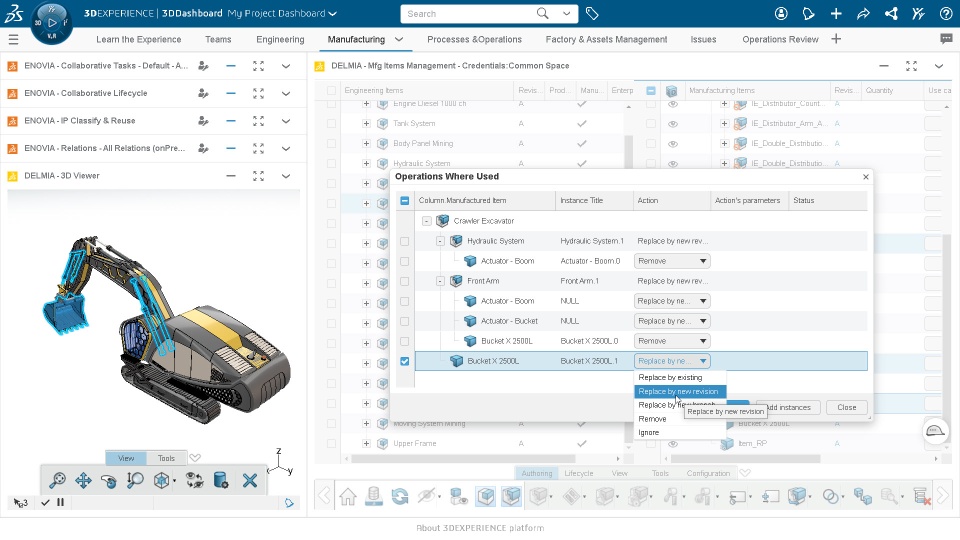960x540 pixels.
Task: Click the blue X tool in 3D Viewer toolbar
Action: point(250,481)
